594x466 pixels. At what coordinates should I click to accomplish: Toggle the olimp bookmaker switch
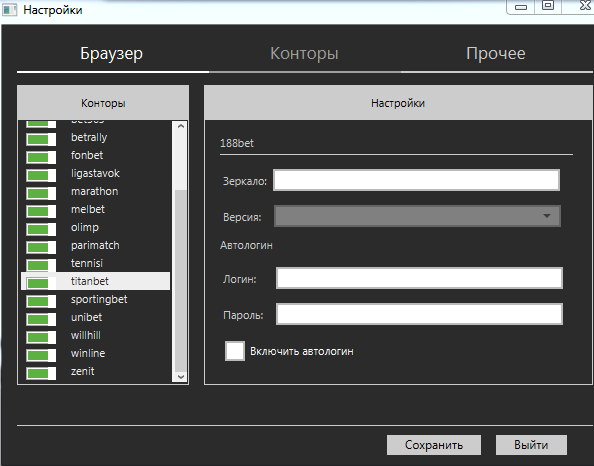point(41,229)
